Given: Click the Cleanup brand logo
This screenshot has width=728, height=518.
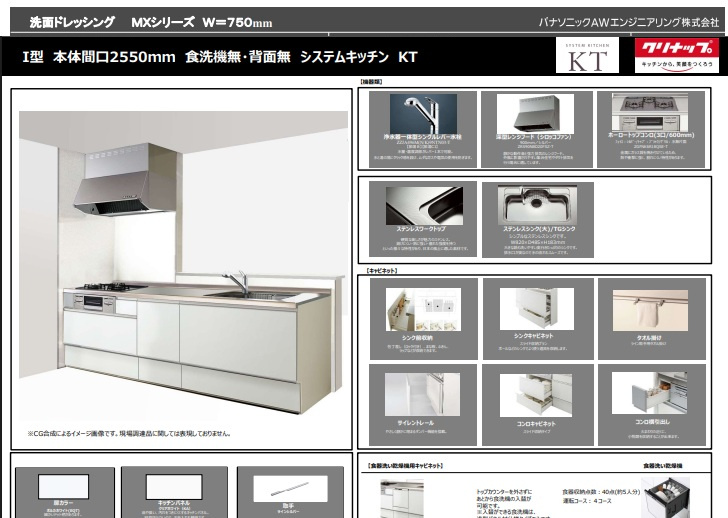Looking at the screenshot, I should point(675,55).
